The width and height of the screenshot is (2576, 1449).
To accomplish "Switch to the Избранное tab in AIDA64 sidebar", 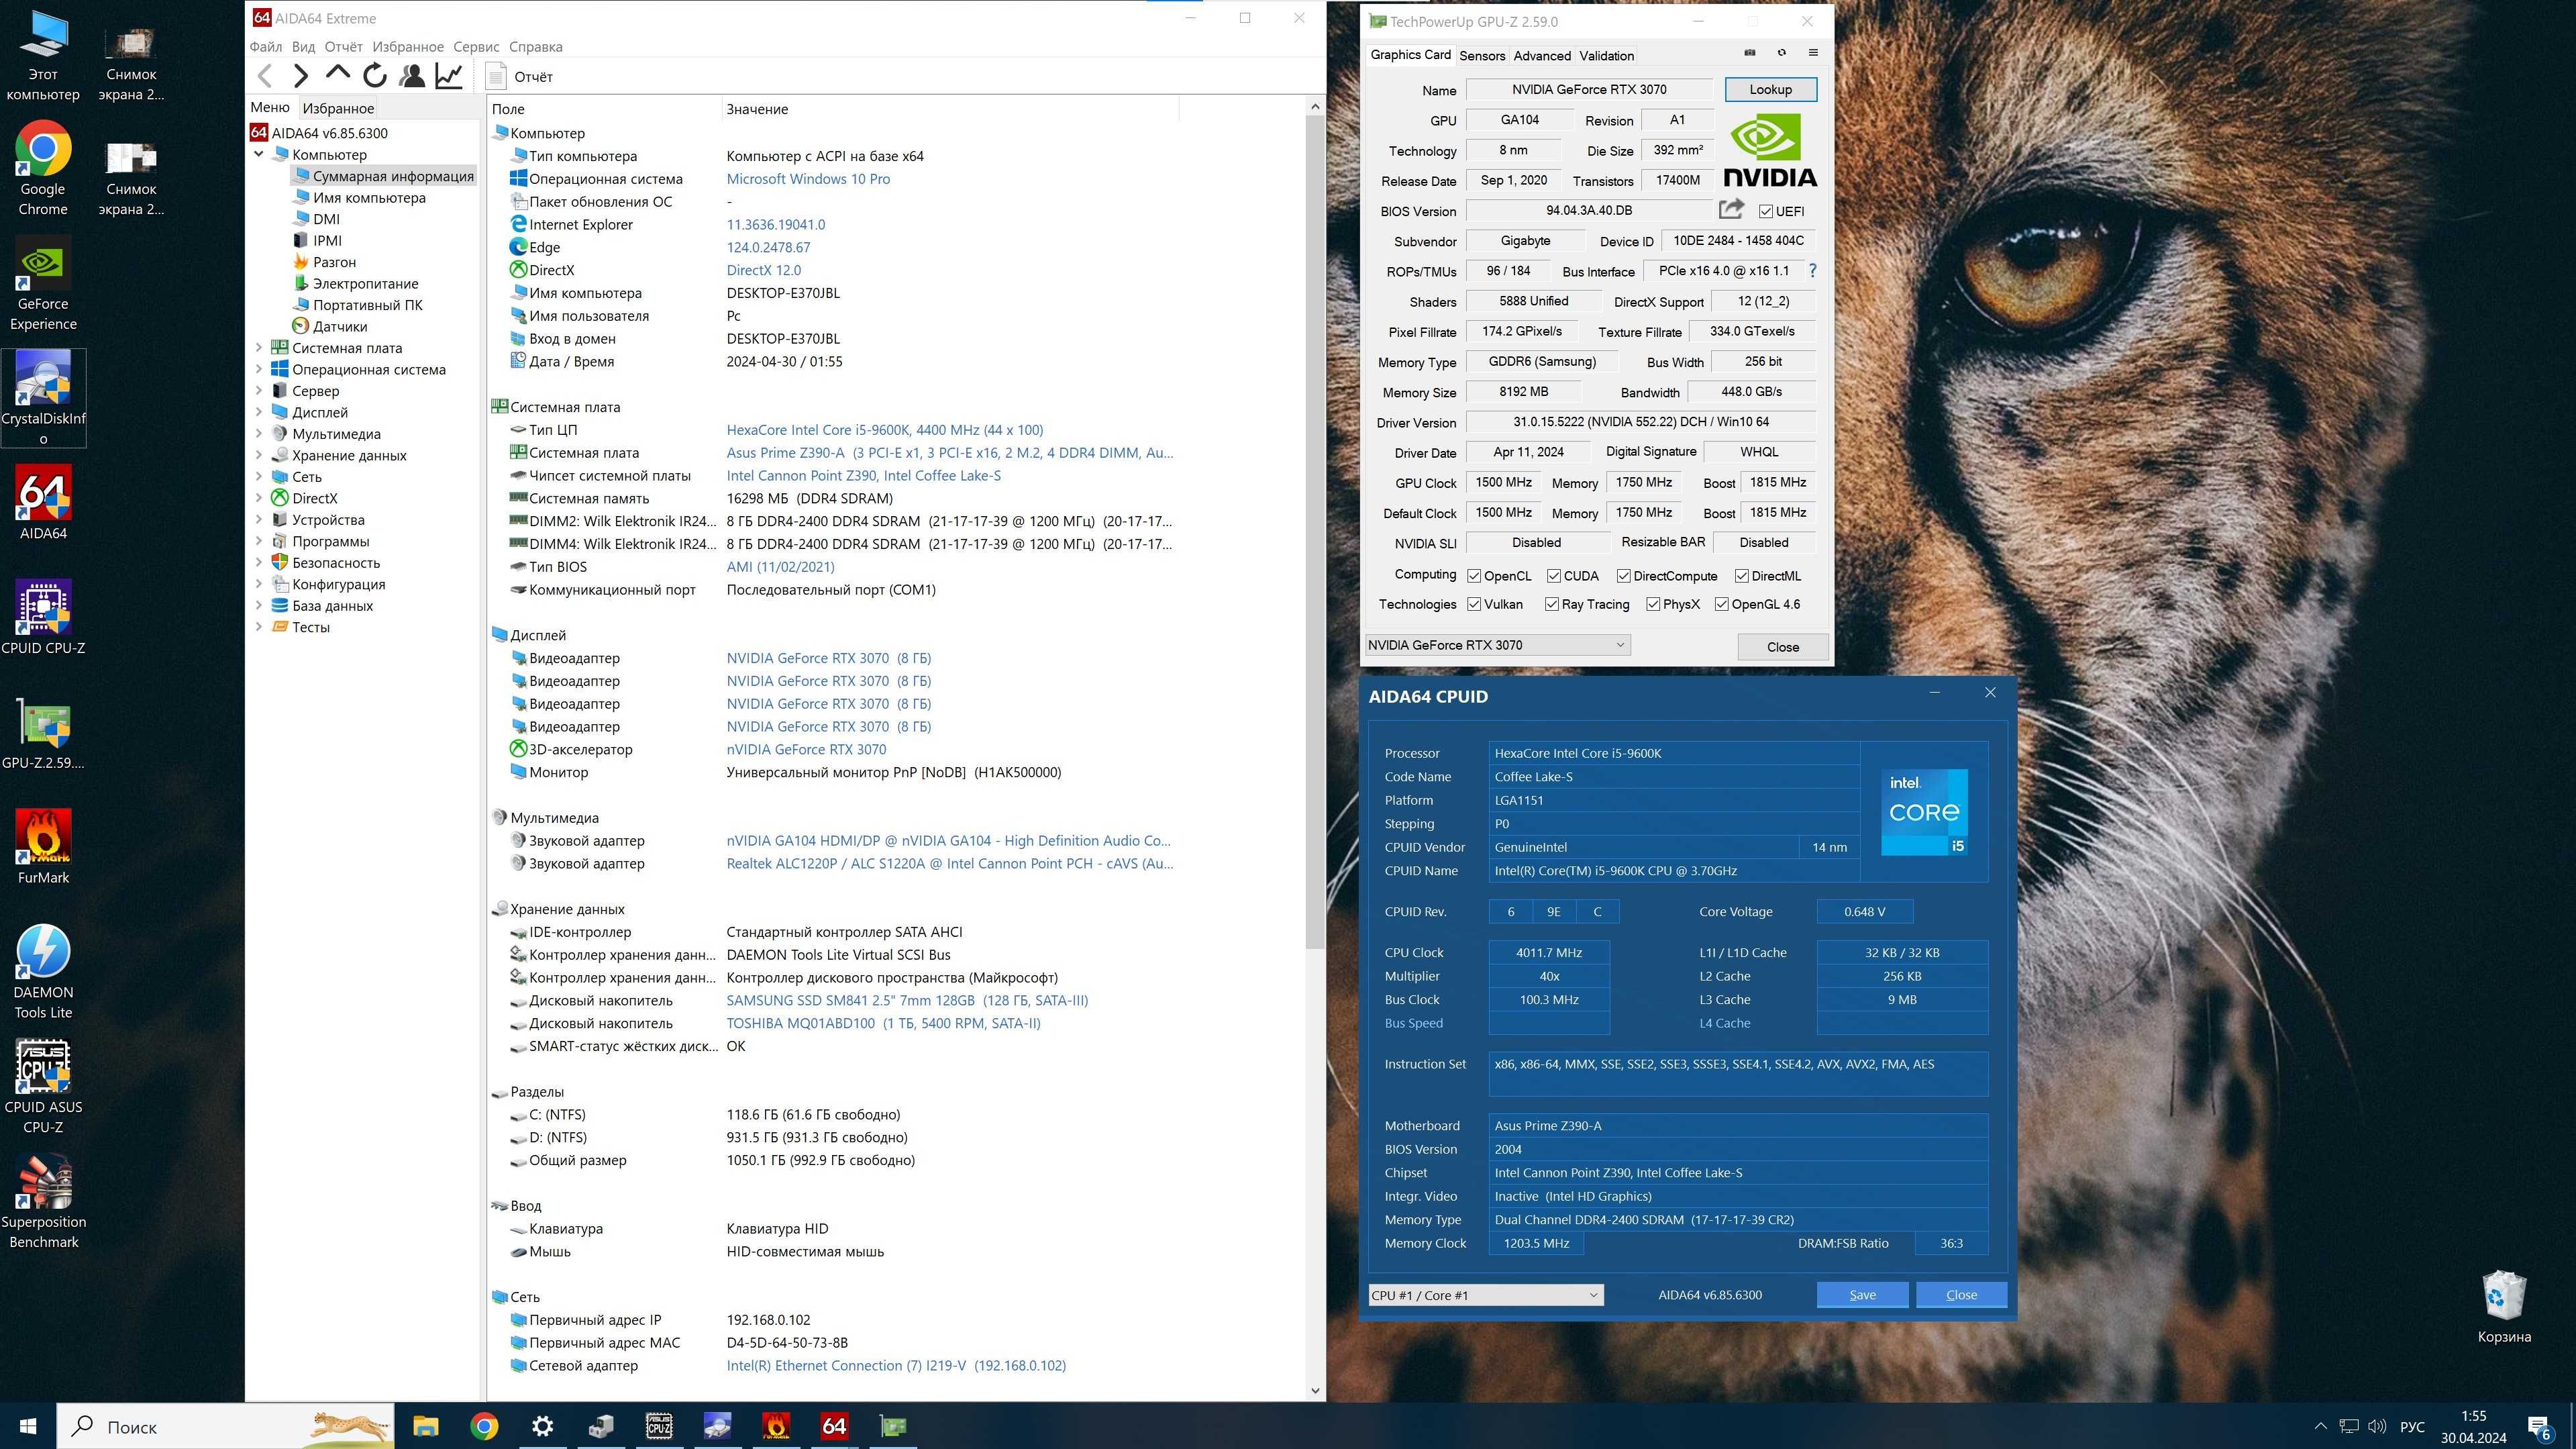I will click(338, 108).
